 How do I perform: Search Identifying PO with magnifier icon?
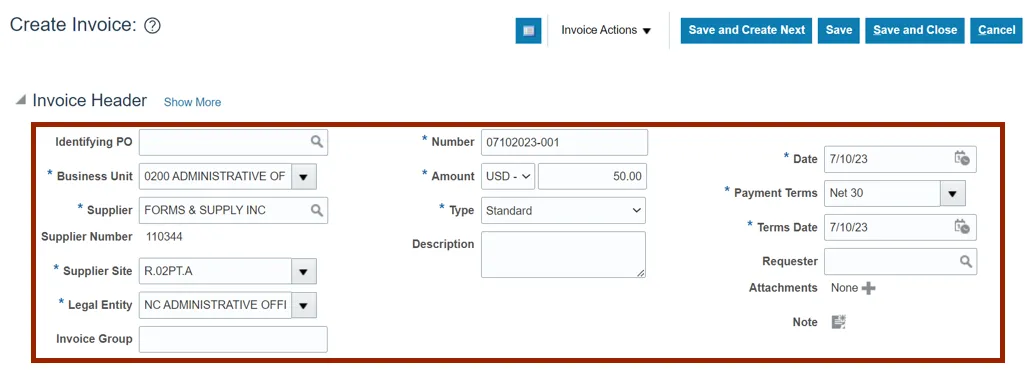click(x=317, y=142)
